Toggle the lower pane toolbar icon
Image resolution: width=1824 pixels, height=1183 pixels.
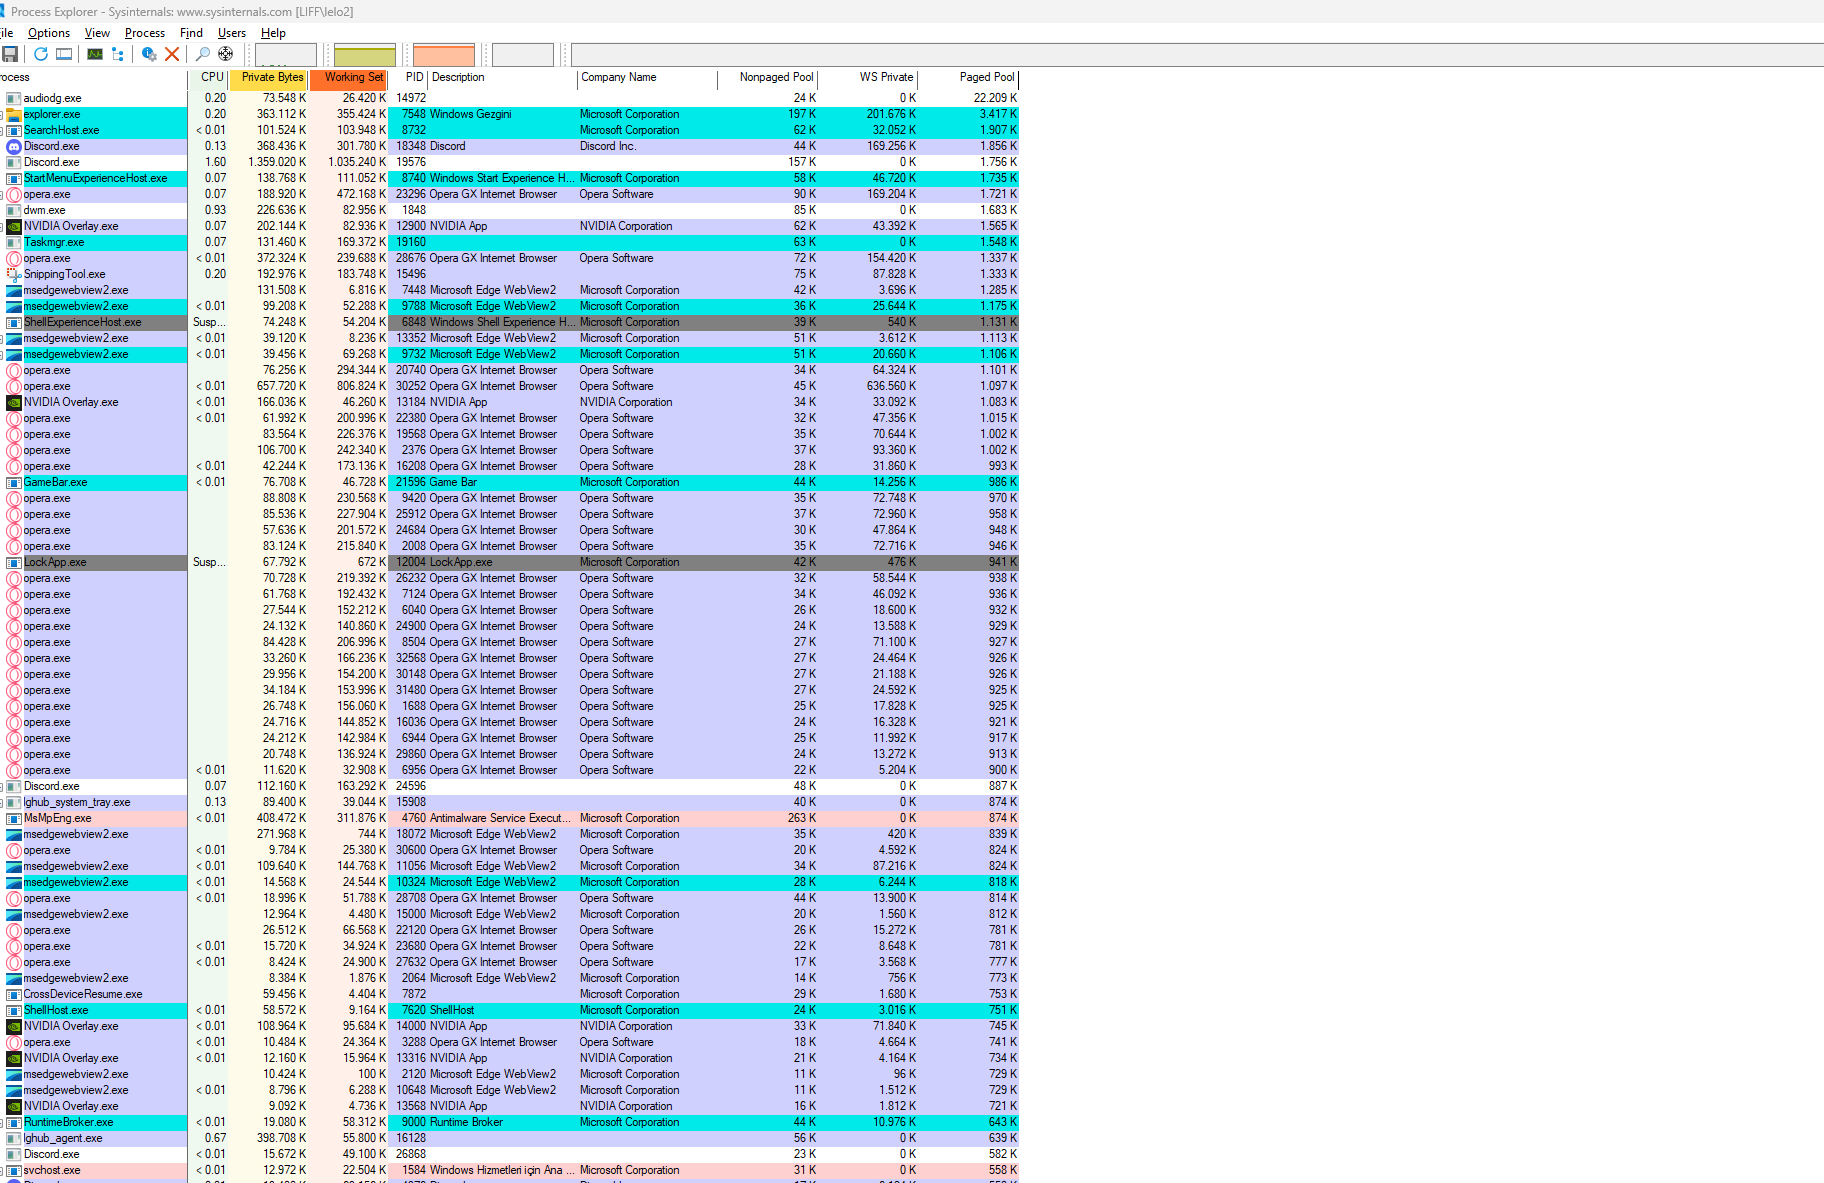[64, 54]
